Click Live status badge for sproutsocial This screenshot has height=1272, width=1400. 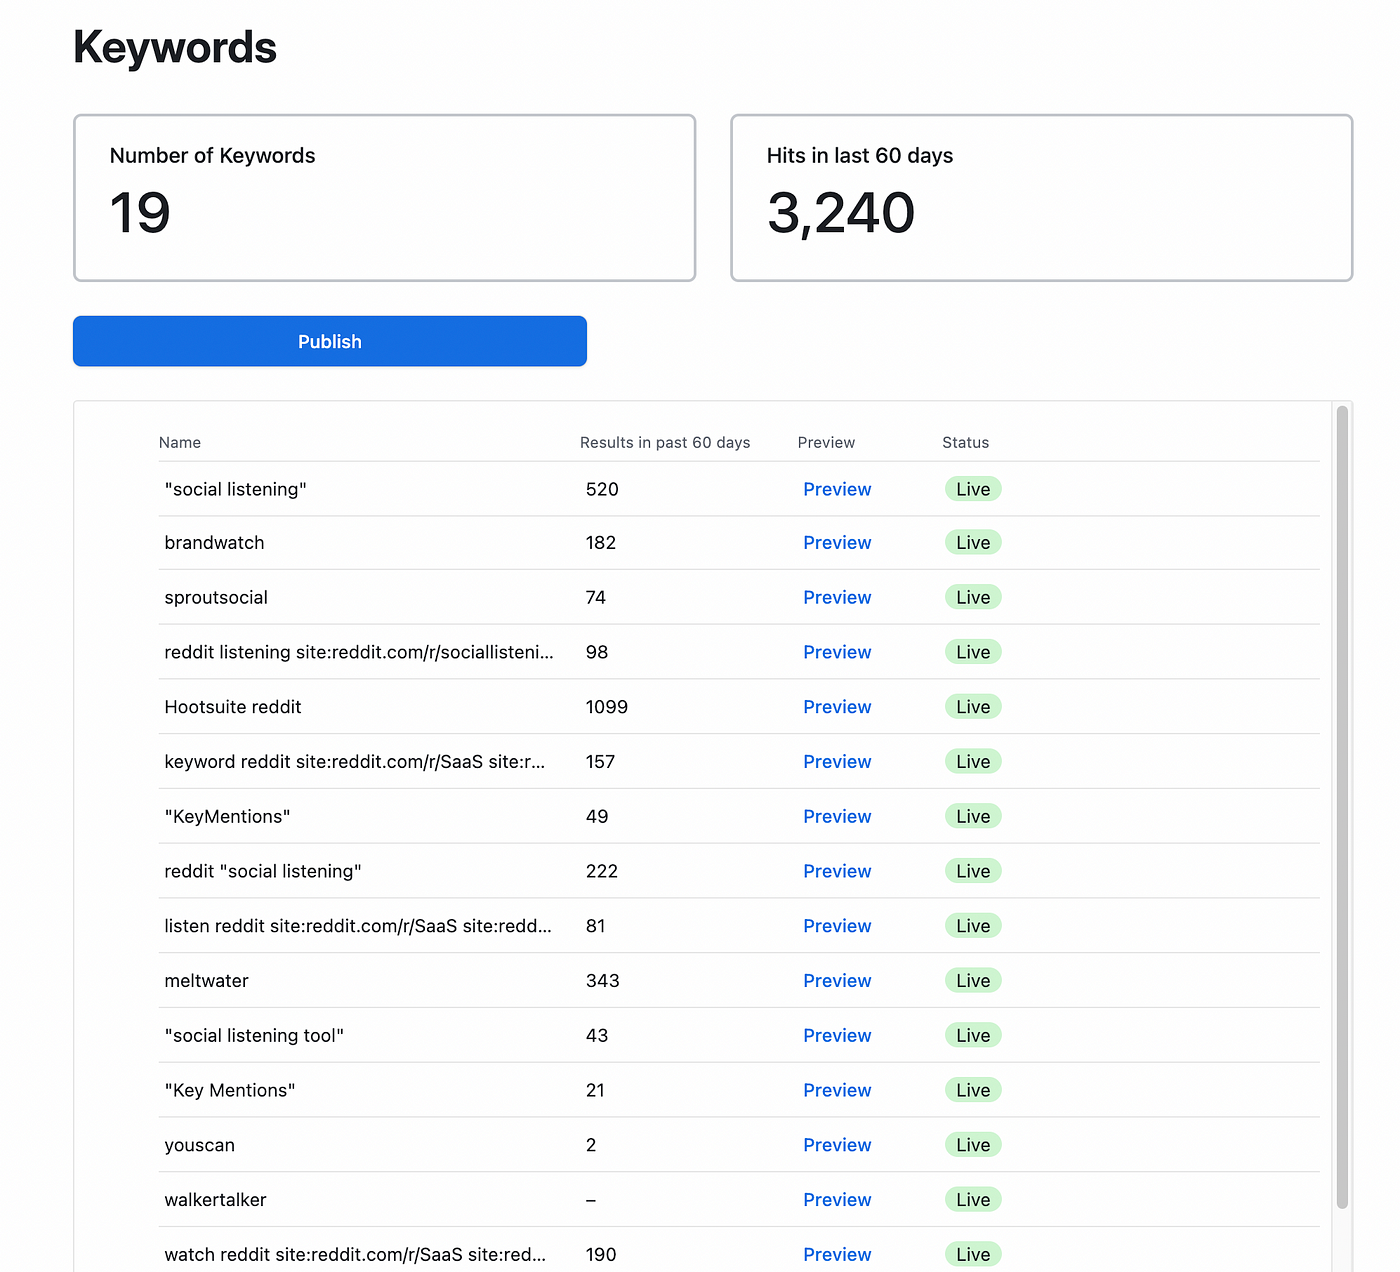click(x=973, y=597)
